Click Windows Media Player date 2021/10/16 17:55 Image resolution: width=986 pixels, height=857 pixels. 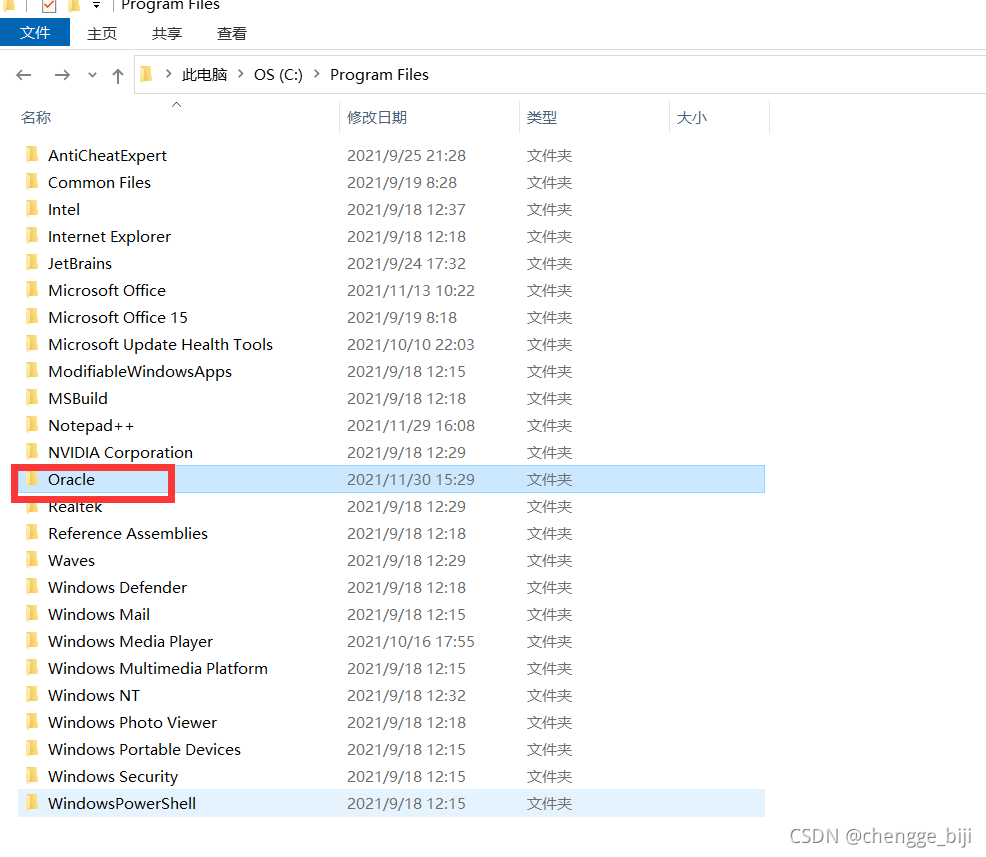[x=411, y=641]
